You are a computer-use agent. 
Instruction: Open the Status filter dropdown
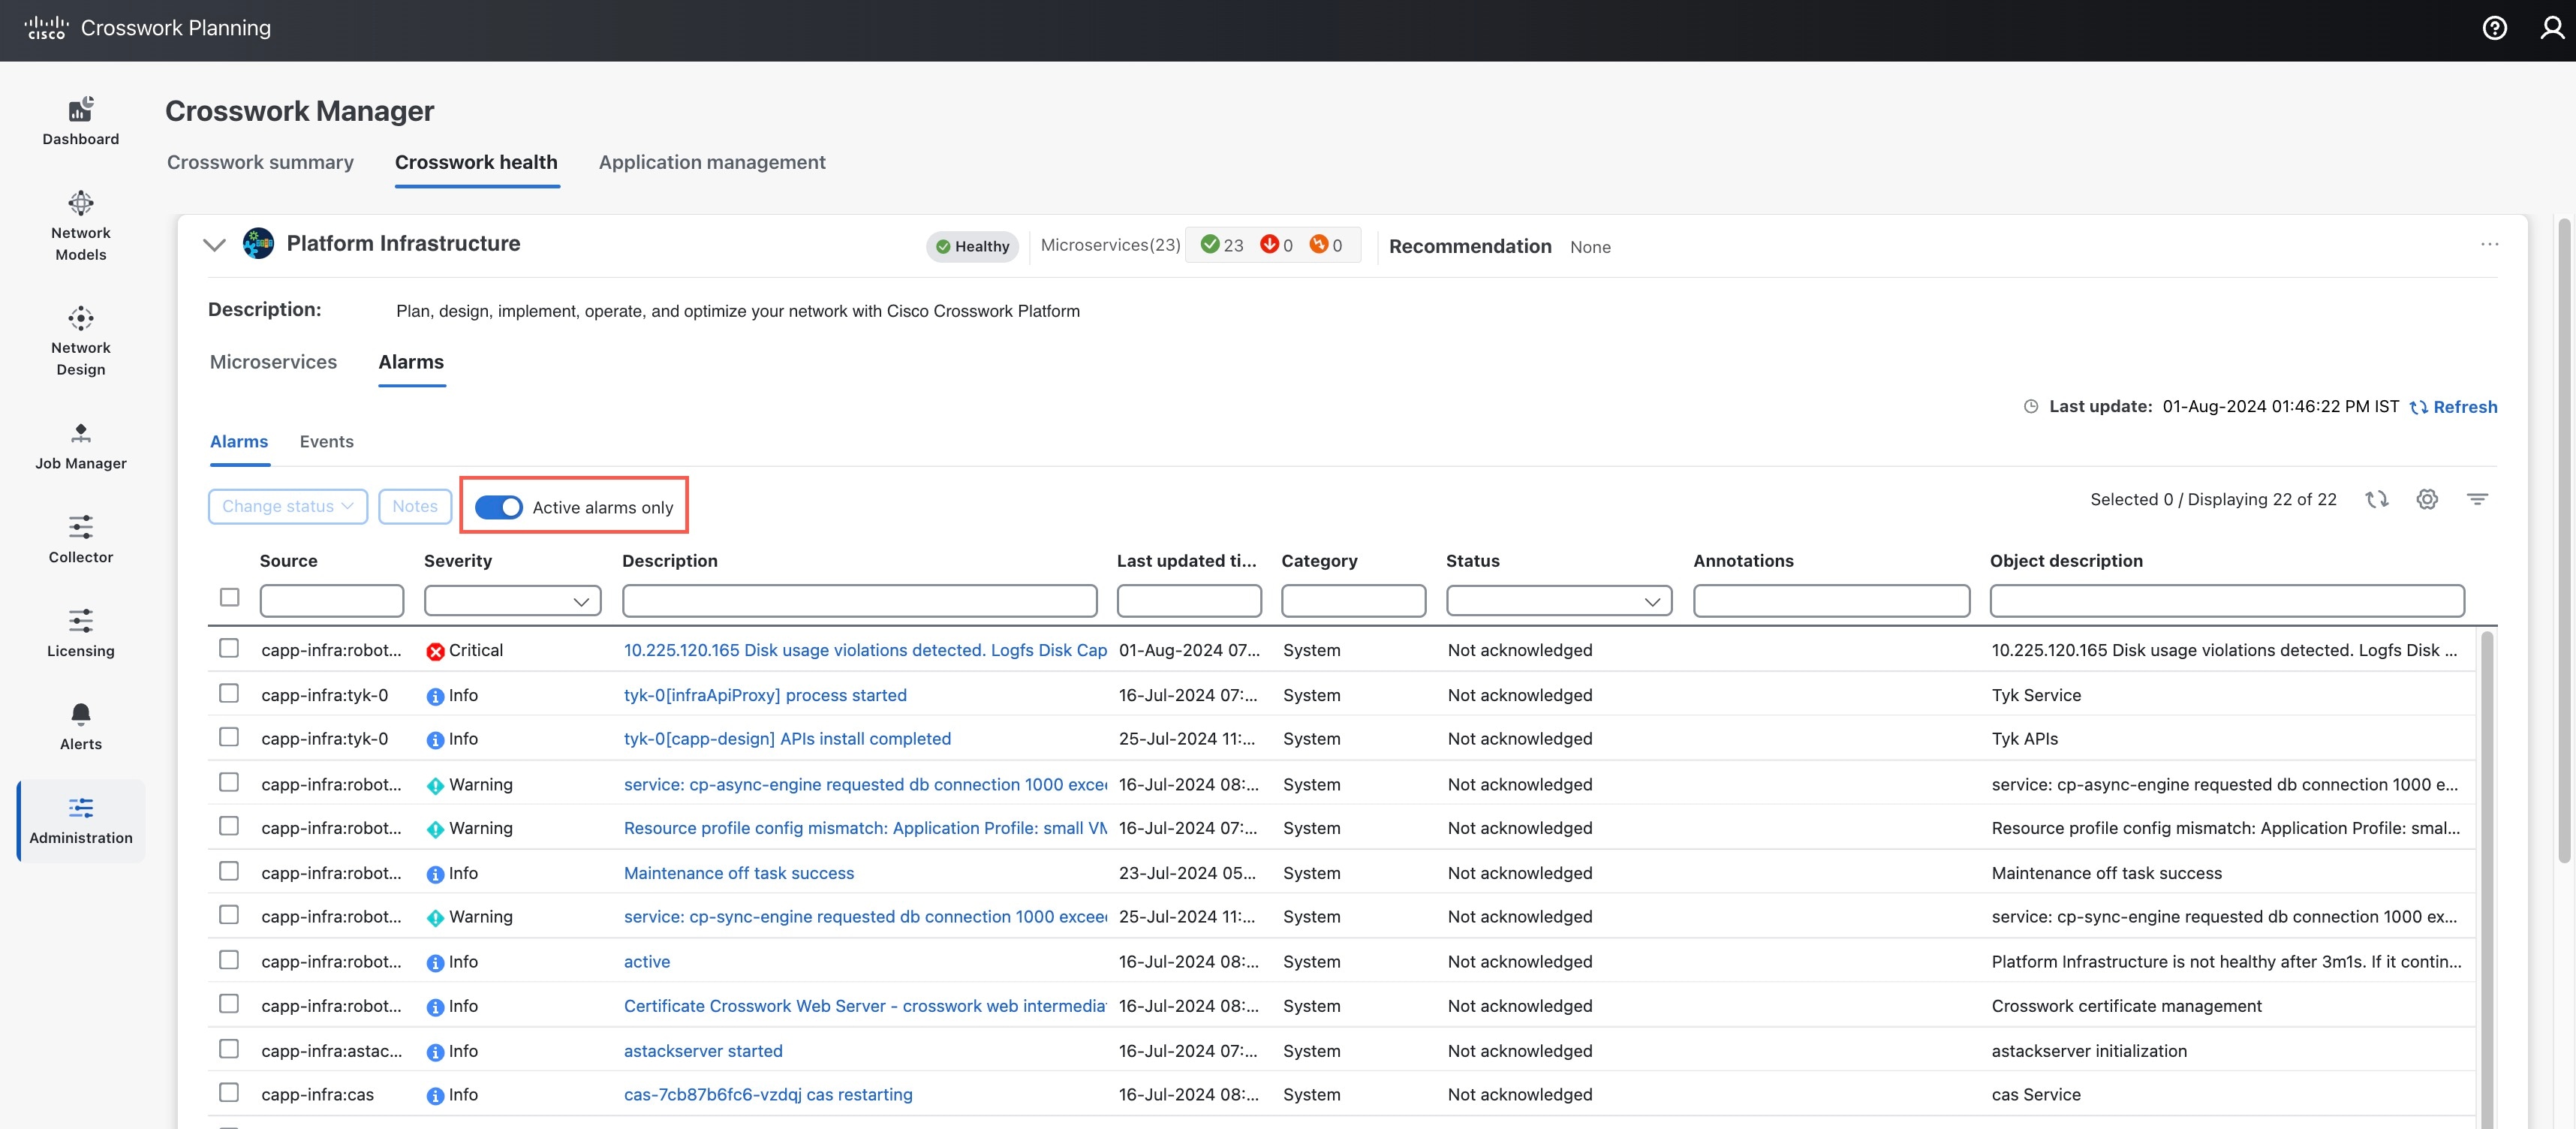tap(1558, 601)
